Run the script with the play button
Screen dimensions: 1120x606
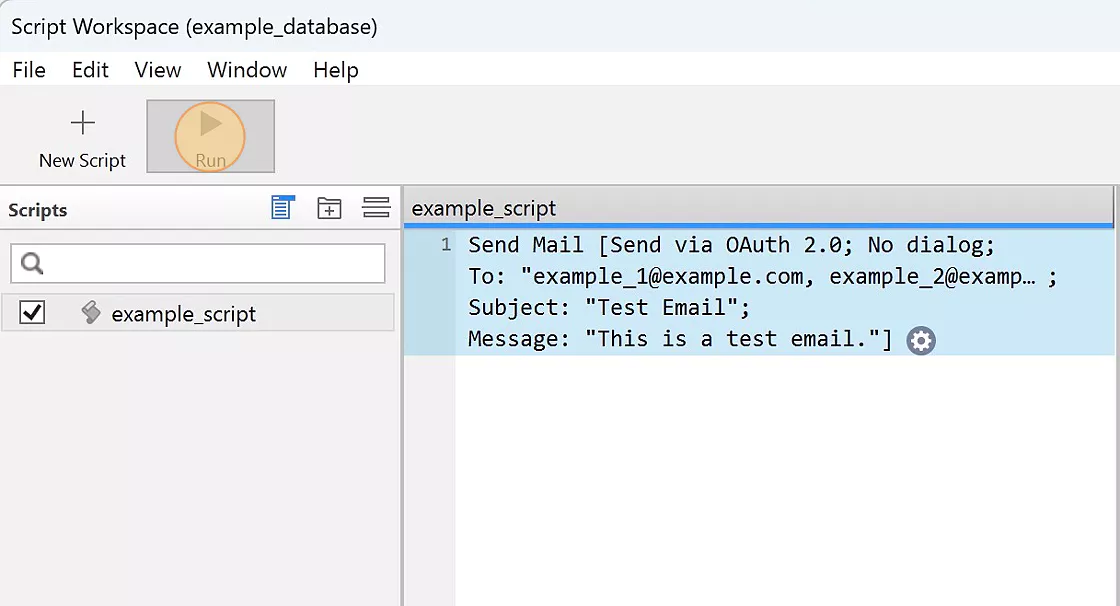pos(211,136)
